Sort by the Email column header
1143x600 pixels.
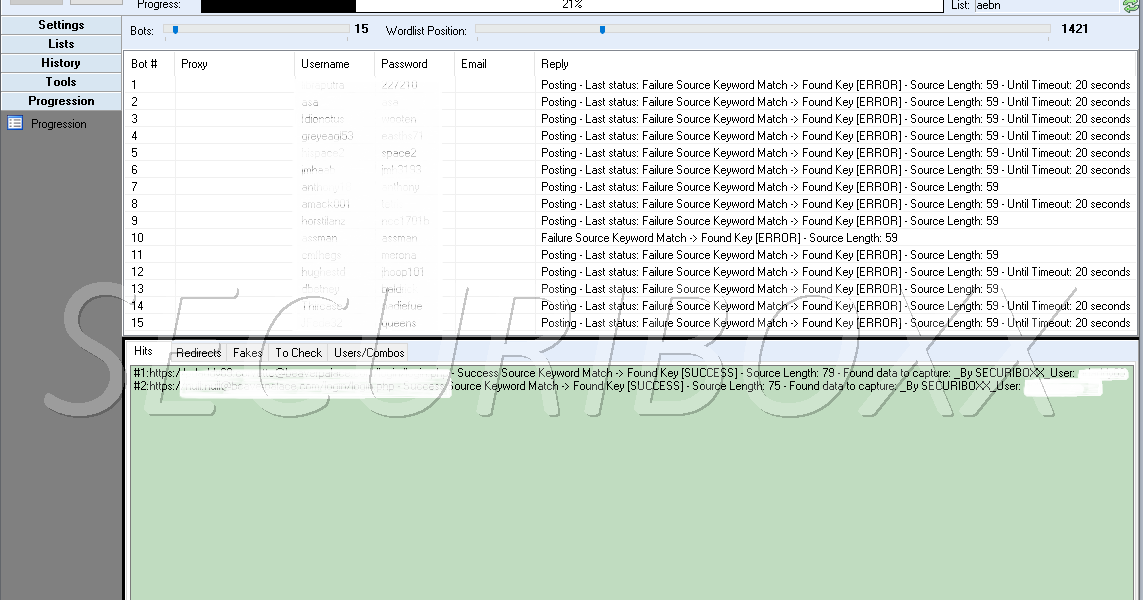495,64
